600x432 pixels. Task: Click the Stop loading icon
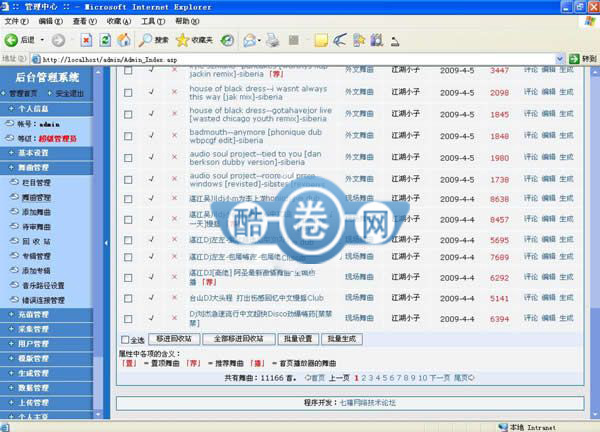pos(86,40)
